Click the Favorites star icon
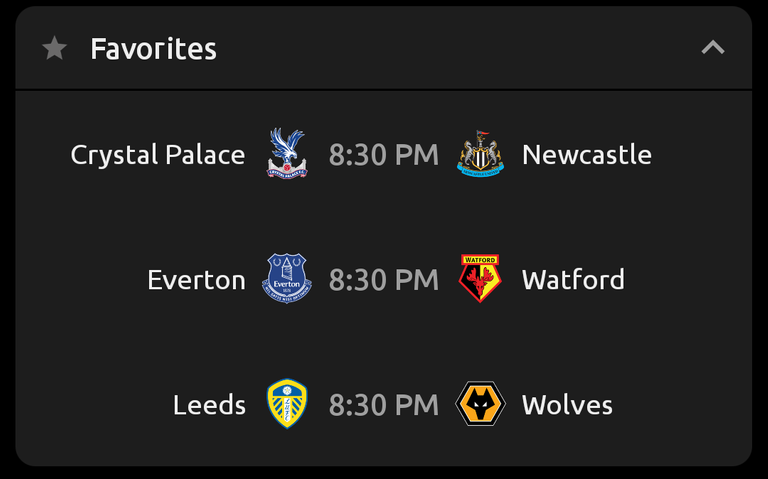This screenshot has height=479, width=768. click(54, 48)
